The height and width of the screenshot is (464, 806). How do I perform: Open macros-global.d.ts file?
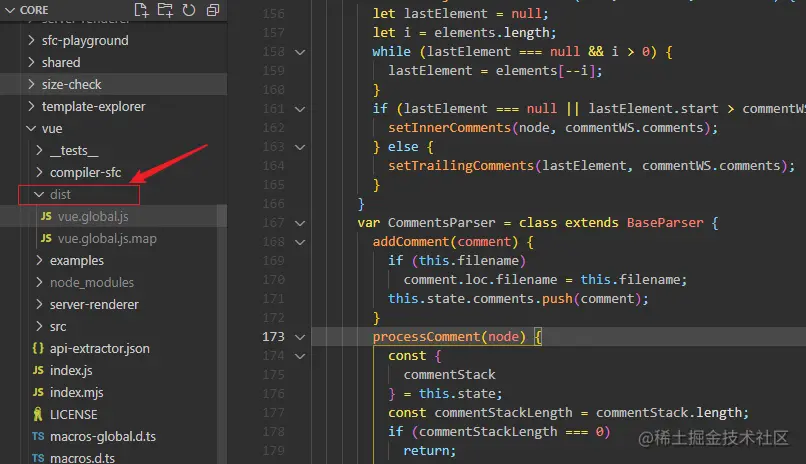[x=103, y=437]
